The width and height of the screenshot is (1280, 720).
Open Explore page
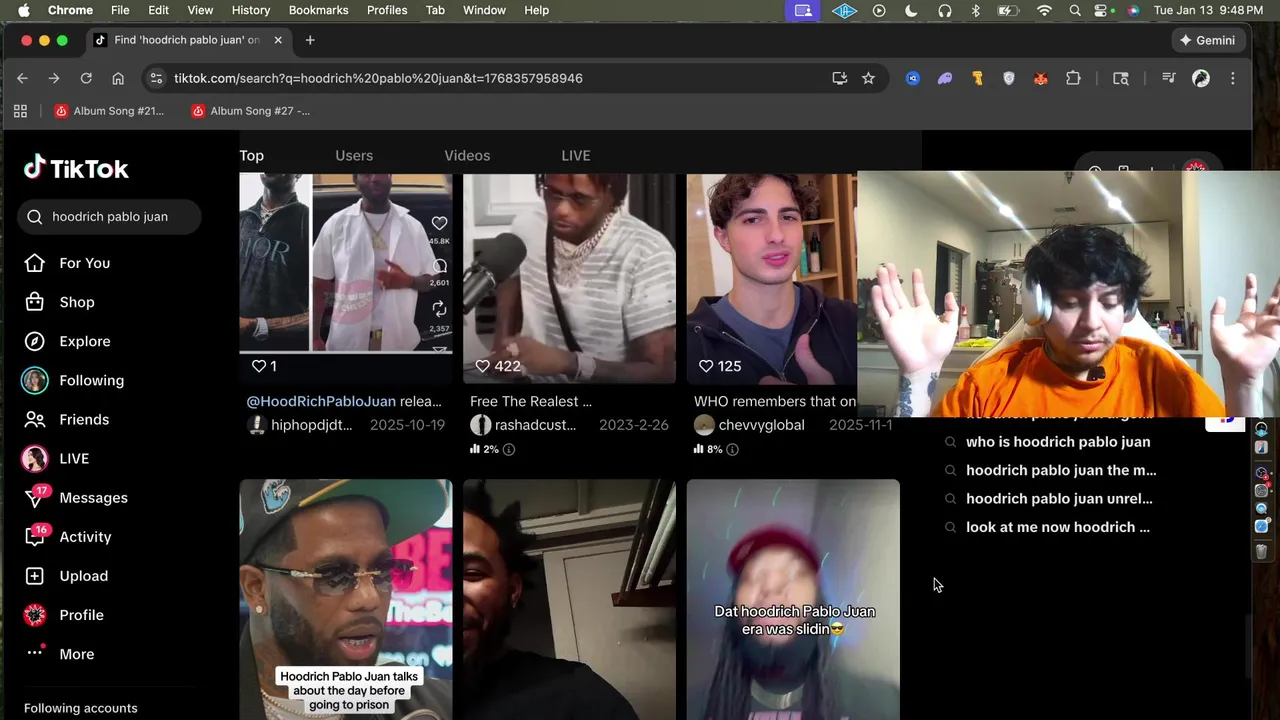point(67,341)
